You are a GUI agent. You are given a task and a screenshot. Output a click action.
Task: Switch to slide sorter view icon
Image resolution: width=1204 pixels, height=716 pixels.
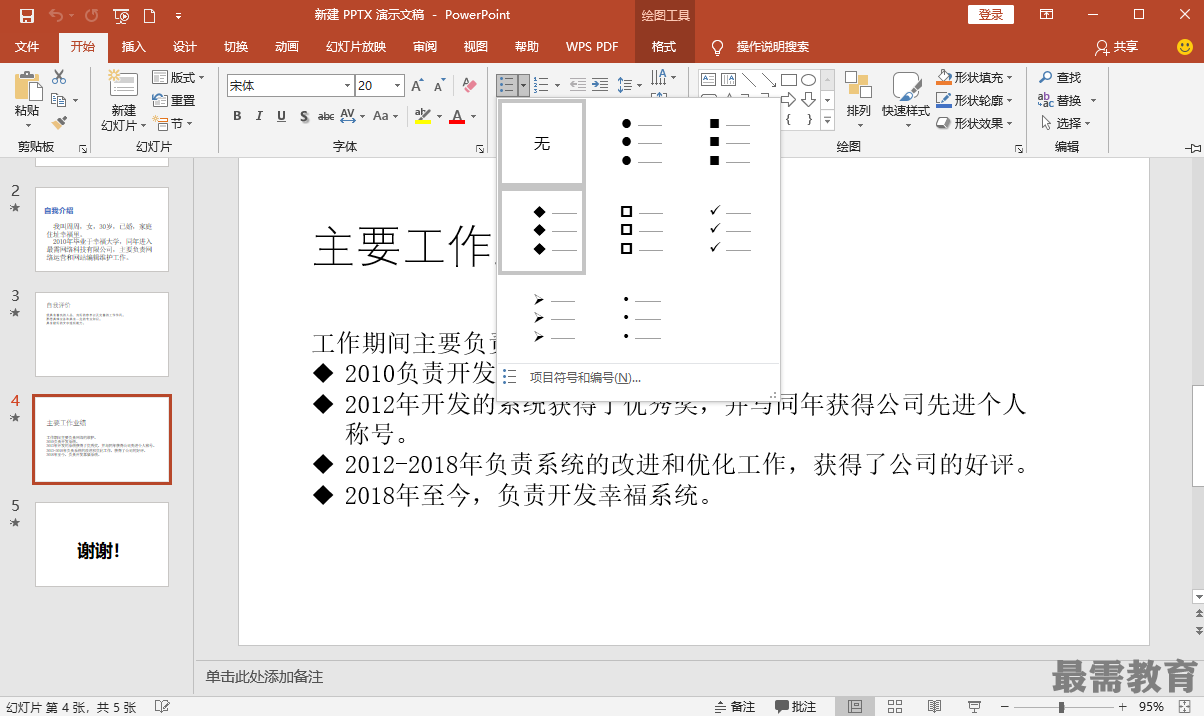point(895,706)
